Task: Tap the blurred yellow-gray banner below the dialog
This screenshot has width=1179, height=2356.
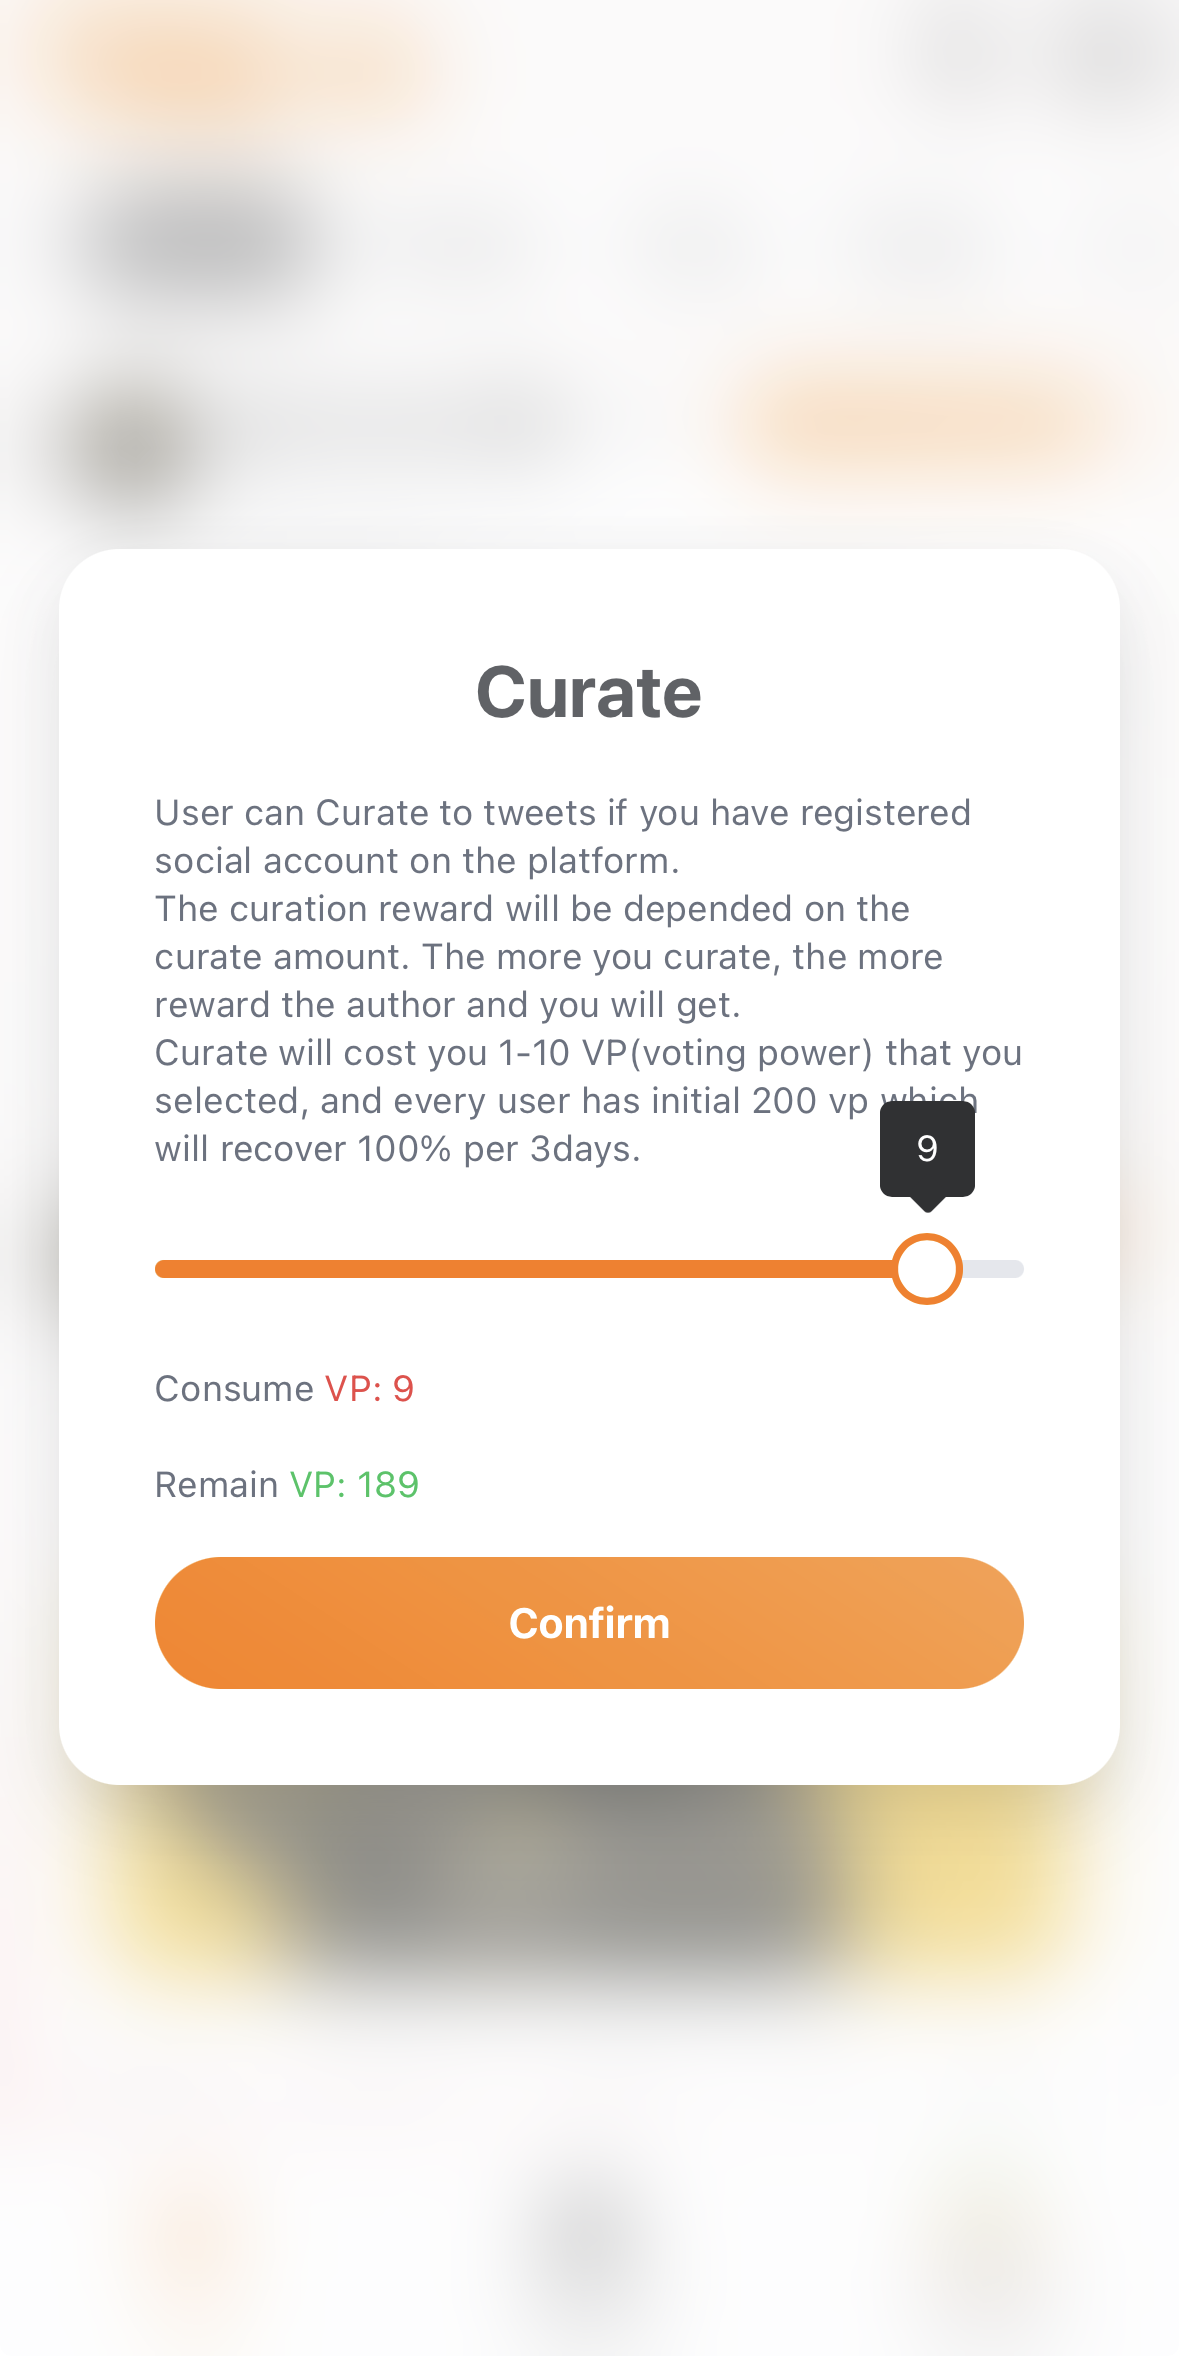Action: (x=589, y=1880)
